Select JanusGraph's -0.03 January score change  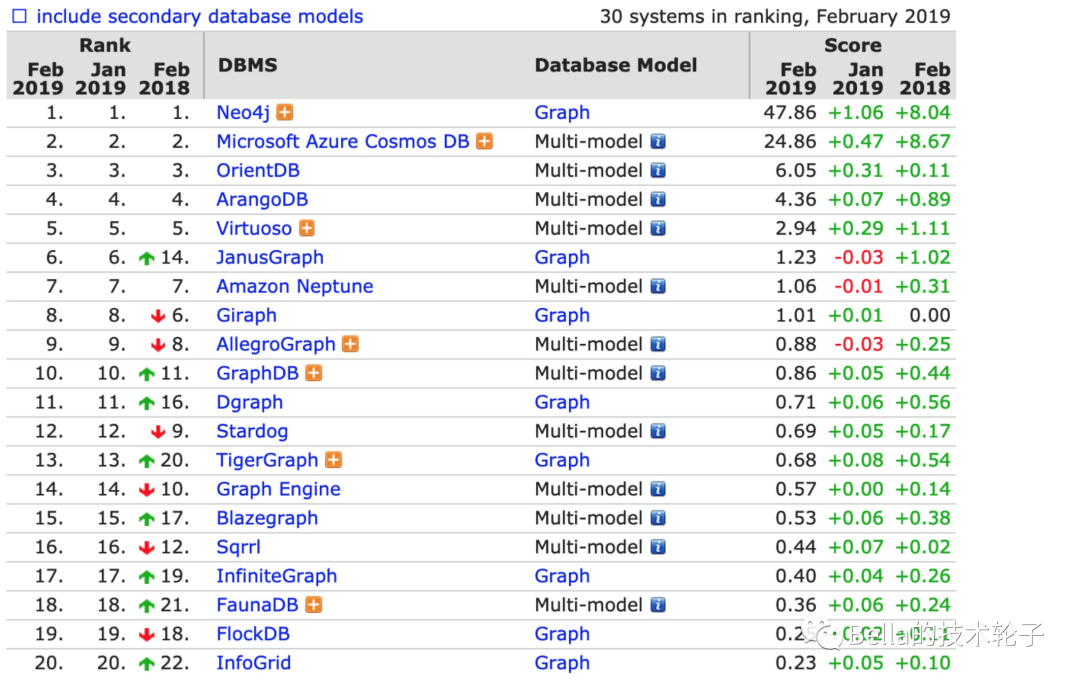pos(859,257)
